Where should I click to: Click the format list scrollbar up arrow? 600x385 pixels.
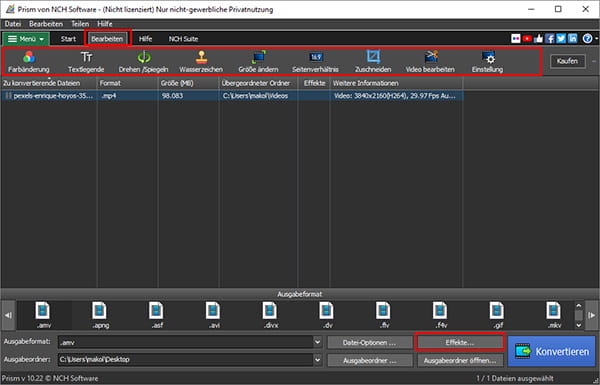click(579, 306)
